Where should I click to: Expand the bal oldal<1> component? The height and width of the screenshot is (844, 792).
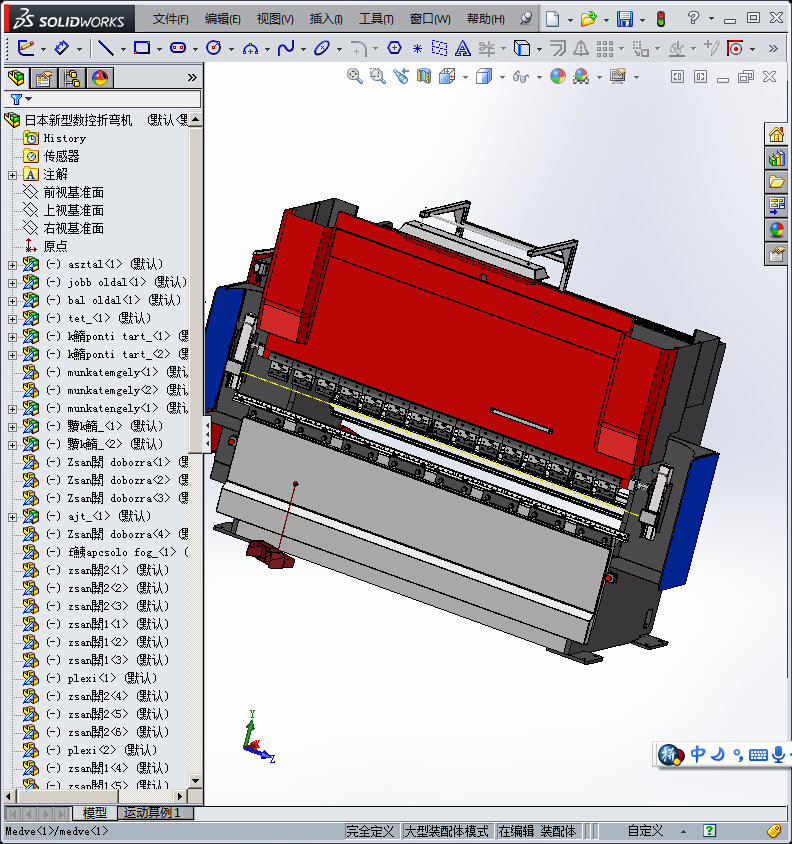pos(12,301)
